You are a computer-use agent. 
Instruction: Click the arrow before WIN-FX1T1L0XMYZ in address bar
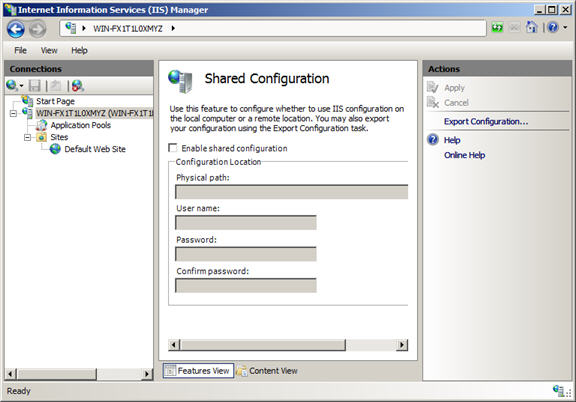click(x=84, y=28)
